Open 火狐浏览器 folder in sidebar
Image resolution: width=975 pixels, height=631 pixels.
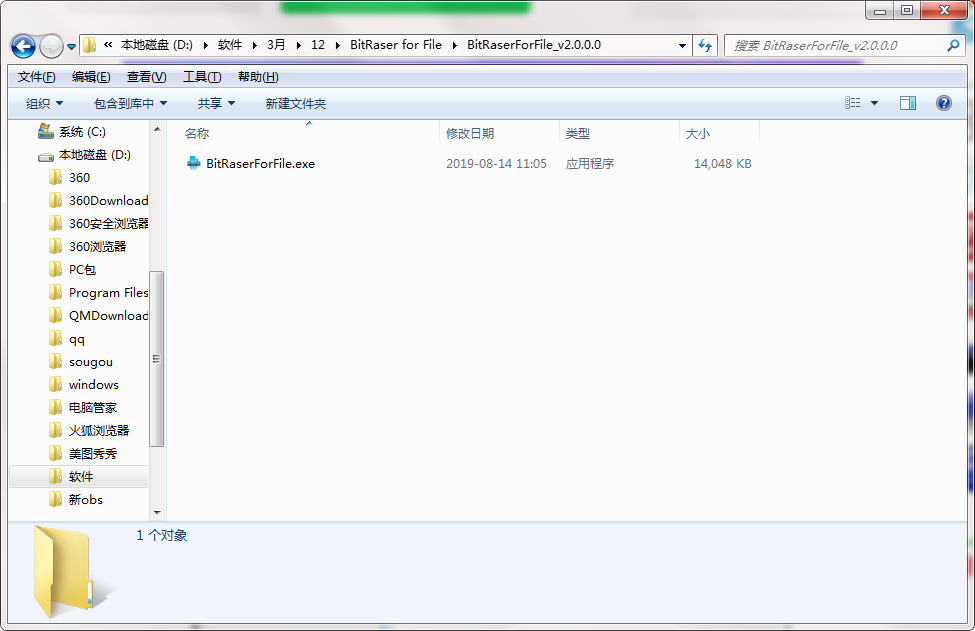click(99, 431)
